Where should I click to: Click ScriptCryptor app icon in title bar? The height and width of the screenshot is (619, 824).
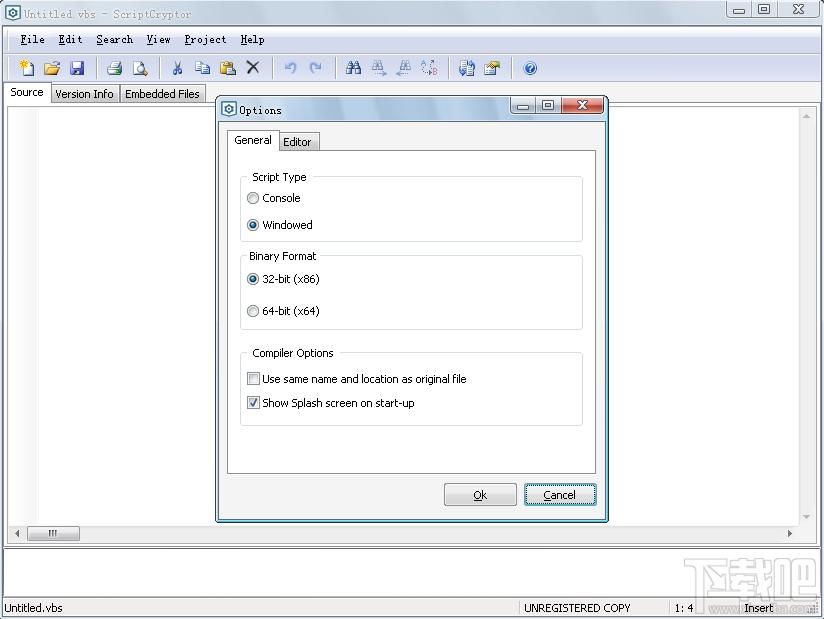click(x=13, y=13)
